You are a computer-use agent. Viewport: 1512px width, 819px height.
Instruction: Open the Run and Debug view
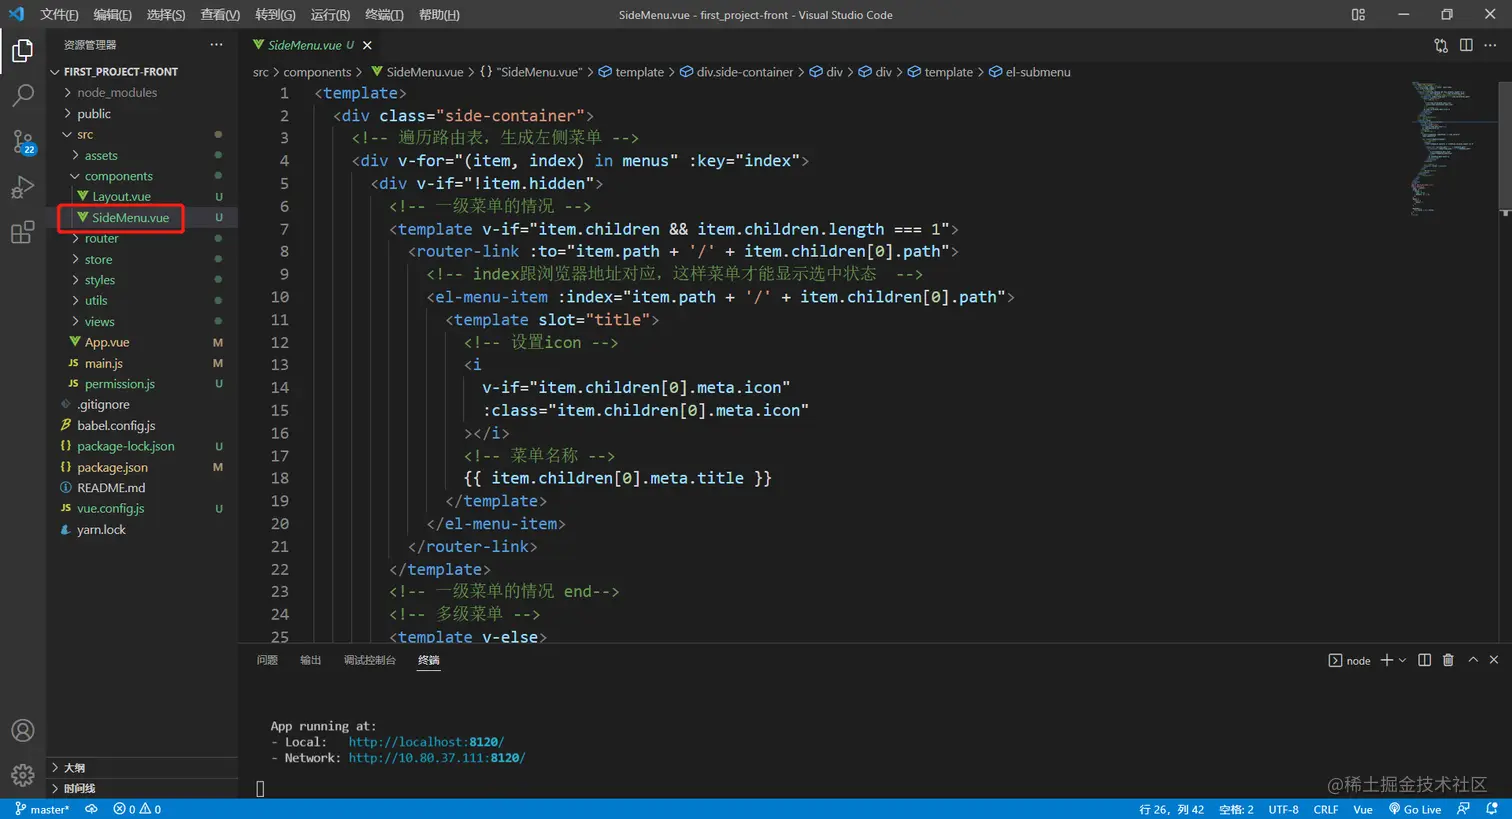point(22,187)
